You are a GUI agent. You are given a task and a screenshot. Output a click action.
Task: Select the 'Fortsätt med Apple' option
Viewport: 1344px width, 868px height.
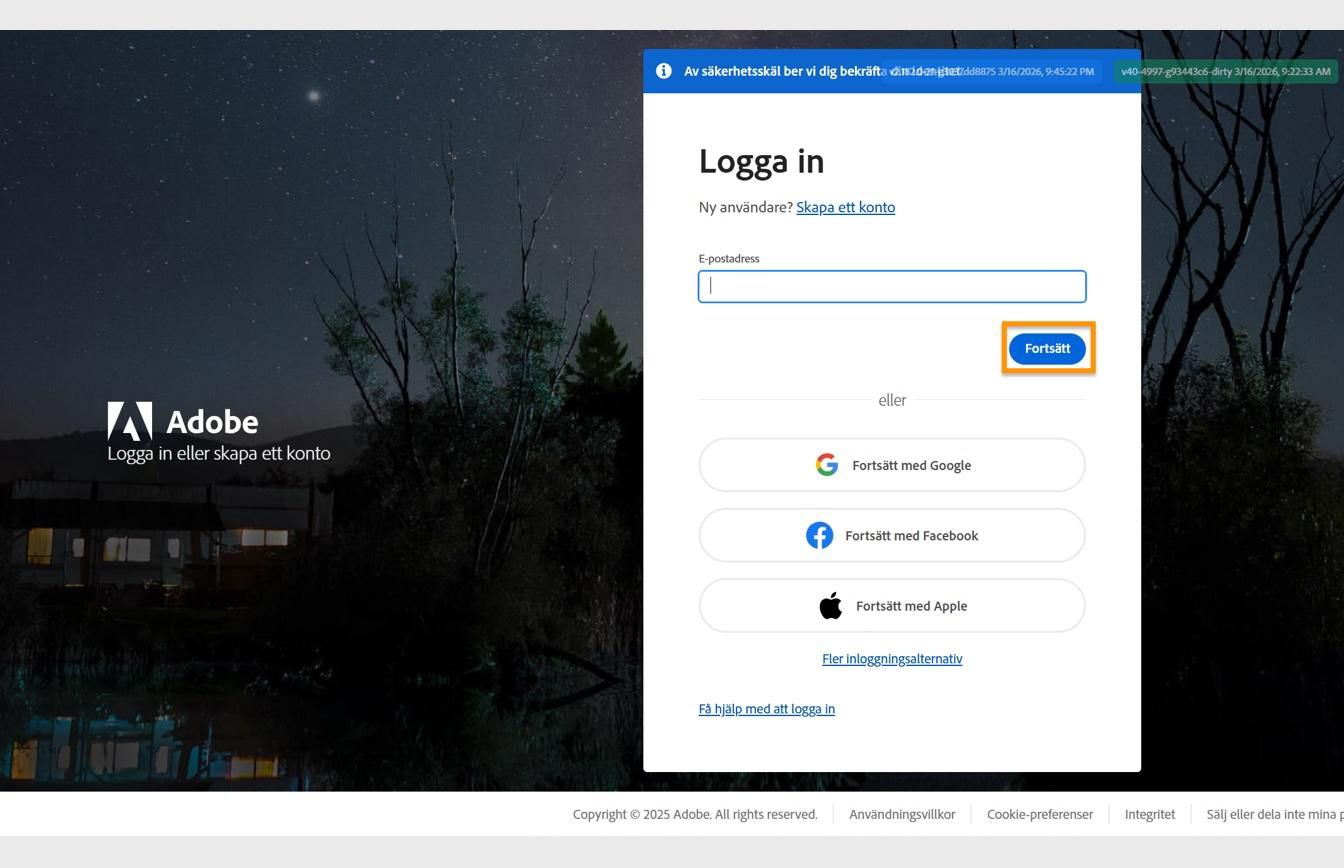pyautogui.click(x=891, y=605)
